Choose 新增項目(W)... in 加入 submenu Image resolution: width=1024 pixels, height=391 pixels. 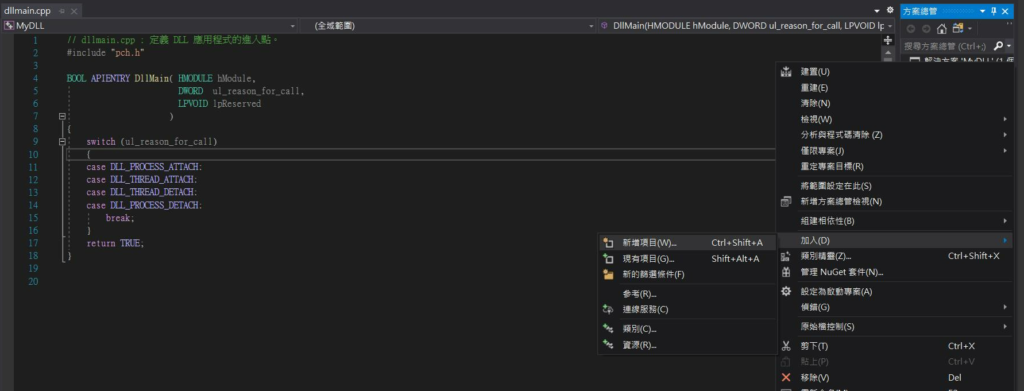tap(687, 242)
